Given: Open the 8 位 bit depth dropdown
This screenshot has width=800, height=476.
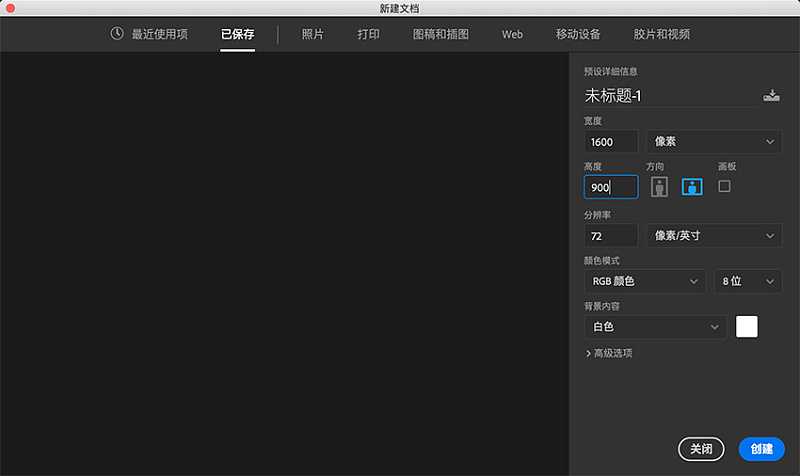Looking at the screenshot, I should point(748,282).
